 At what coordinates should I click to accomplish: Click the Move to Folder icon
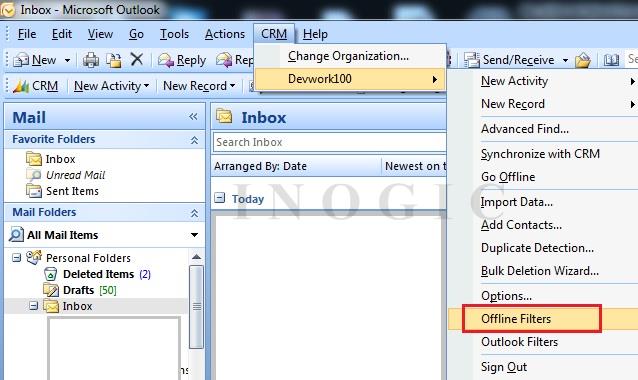point(114,60)
